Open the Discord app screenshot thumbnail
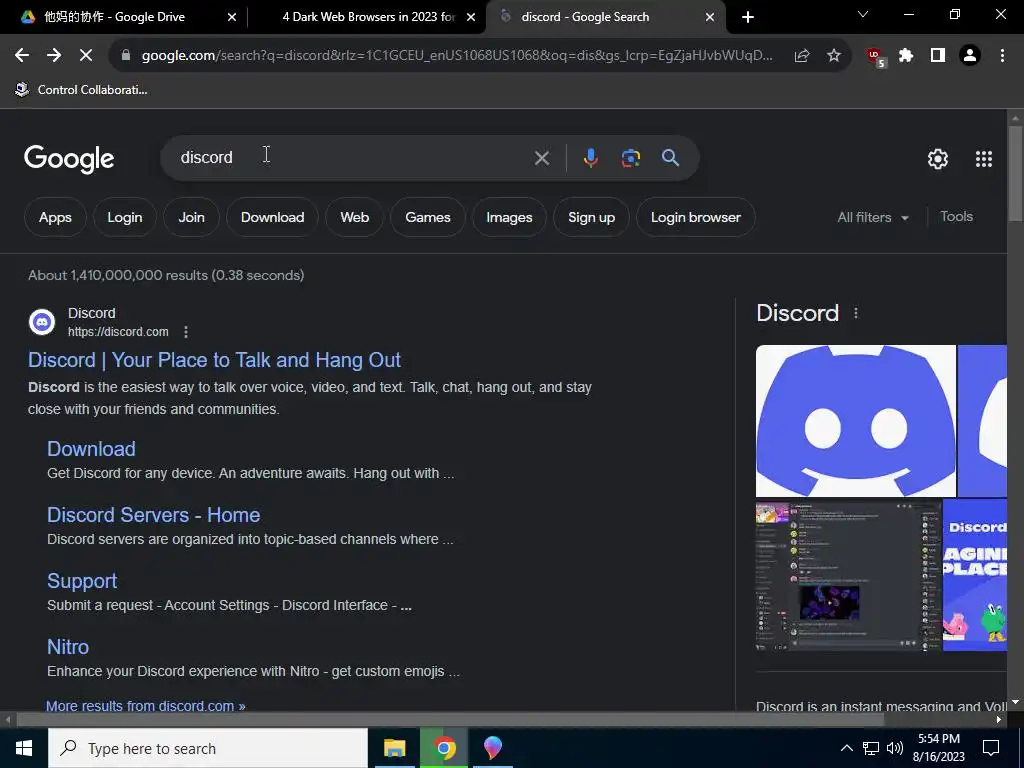Image resolution: width=1024 pixels, height=768 pixels. point(848,575)
